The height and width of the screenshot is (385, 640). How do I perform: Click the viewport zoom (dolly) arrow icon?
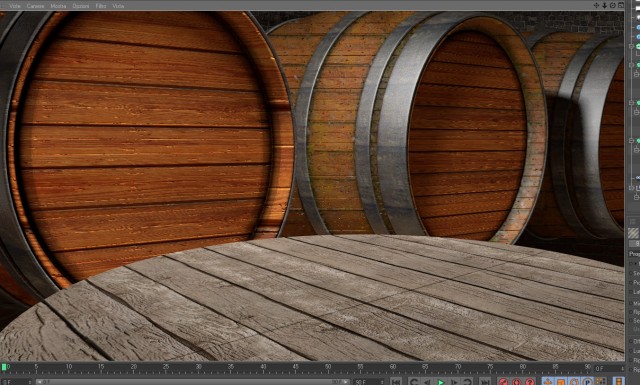tap(604, 5)
